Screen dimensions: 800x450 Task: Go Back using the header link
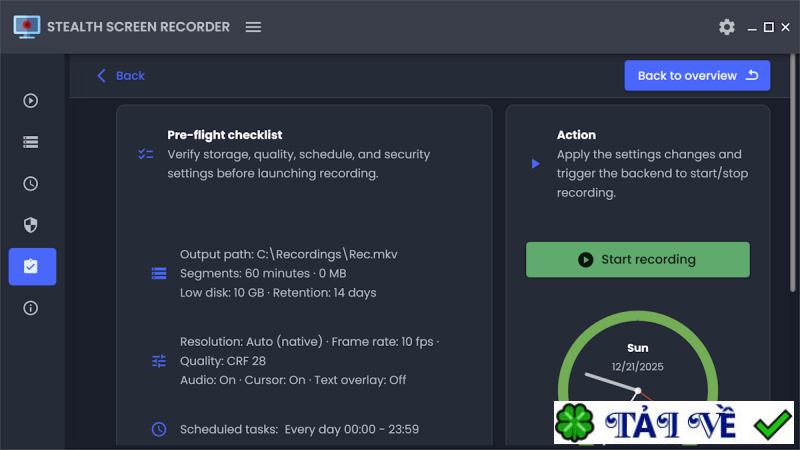[x=120, y=76]
